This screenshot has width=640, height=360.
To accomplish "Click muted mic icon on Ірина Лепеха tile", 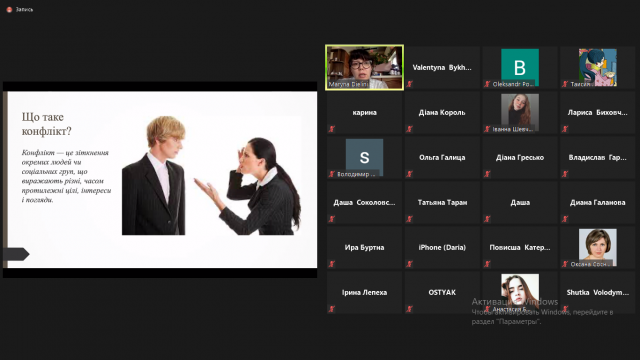I will [332, 309].
